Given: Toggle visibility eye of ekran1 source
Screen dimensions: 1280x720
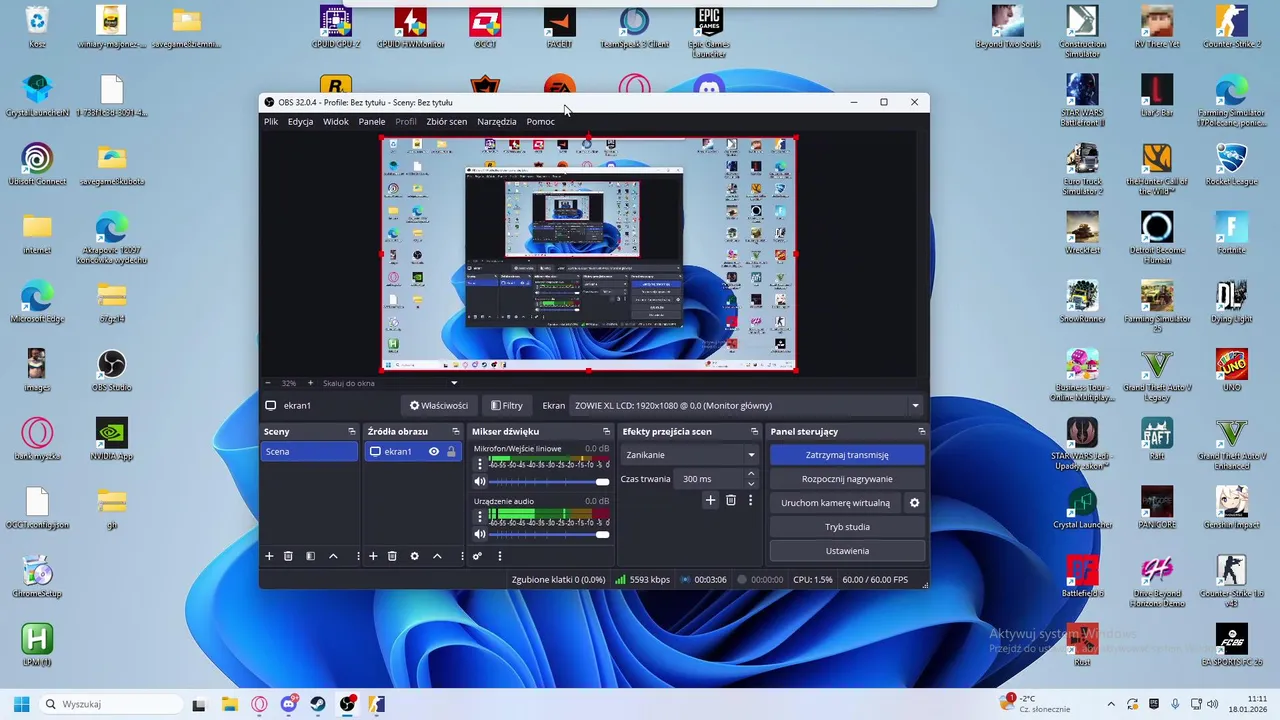Looking at the screenshot, I should click(434, 452).
